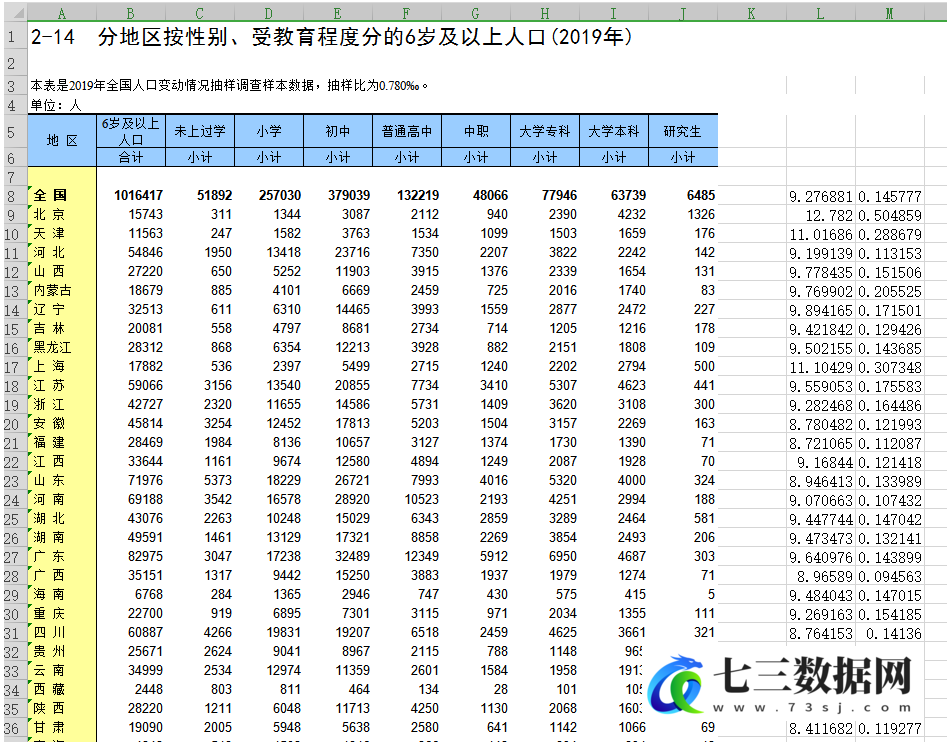
Task: Click the 6岁及以上人口 header cell
Action: pyautogui.click(x=130, y=131)
